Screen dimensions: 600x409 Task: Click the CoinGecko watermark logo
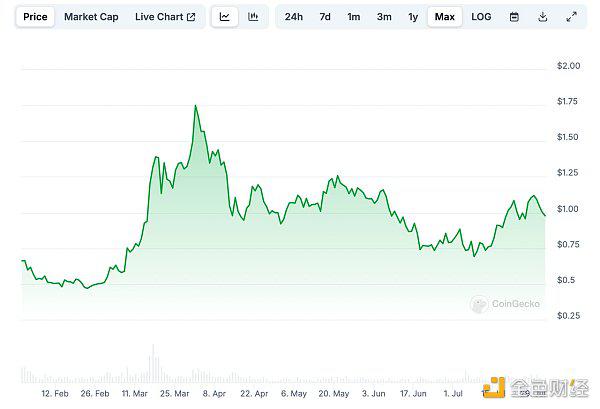(x=506, y=305)
